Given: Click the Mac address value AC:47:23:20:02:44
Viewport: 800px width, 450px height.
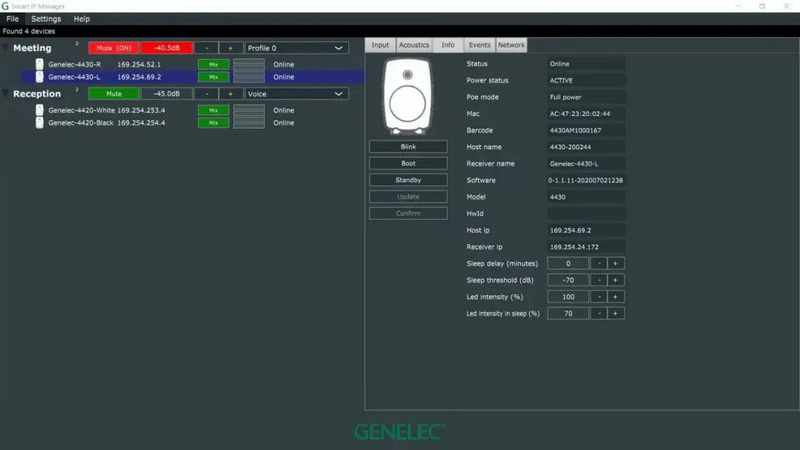Looking at the screenshot, I should (x=586, y=114).
